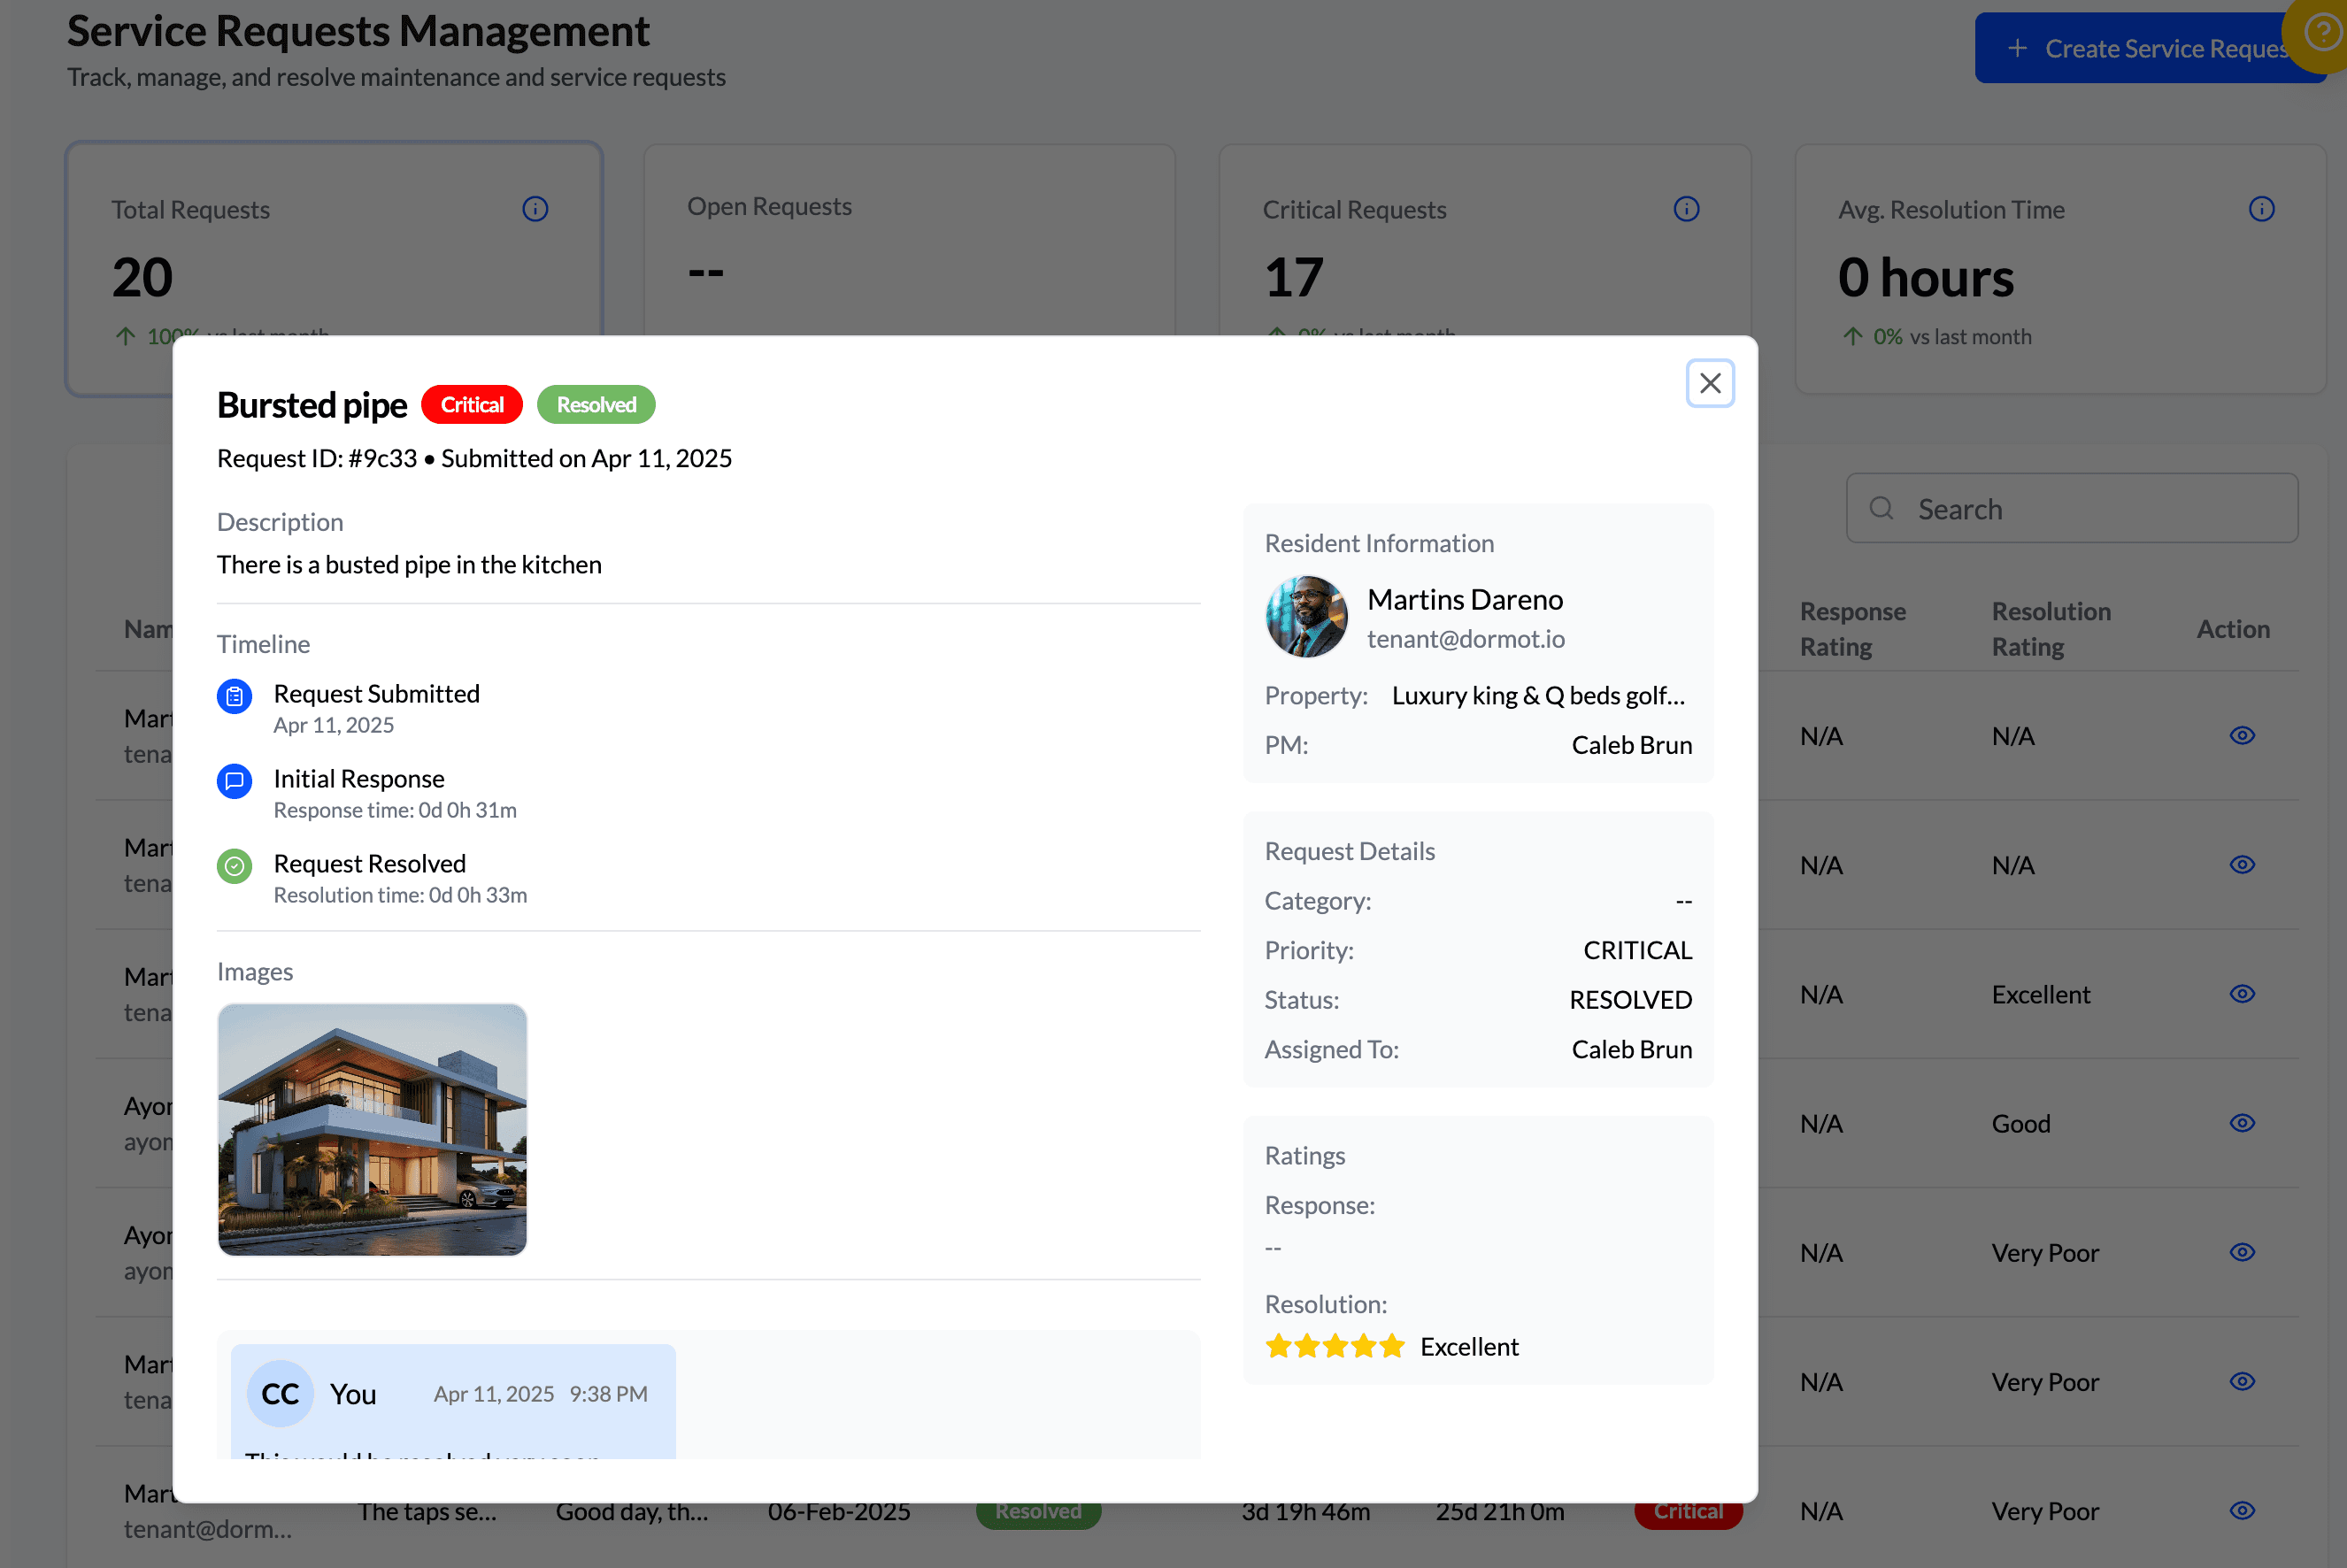2347x1568 pixels.
Task: Click the yellow help question mark icon
Action: [x=2322, y=33]
